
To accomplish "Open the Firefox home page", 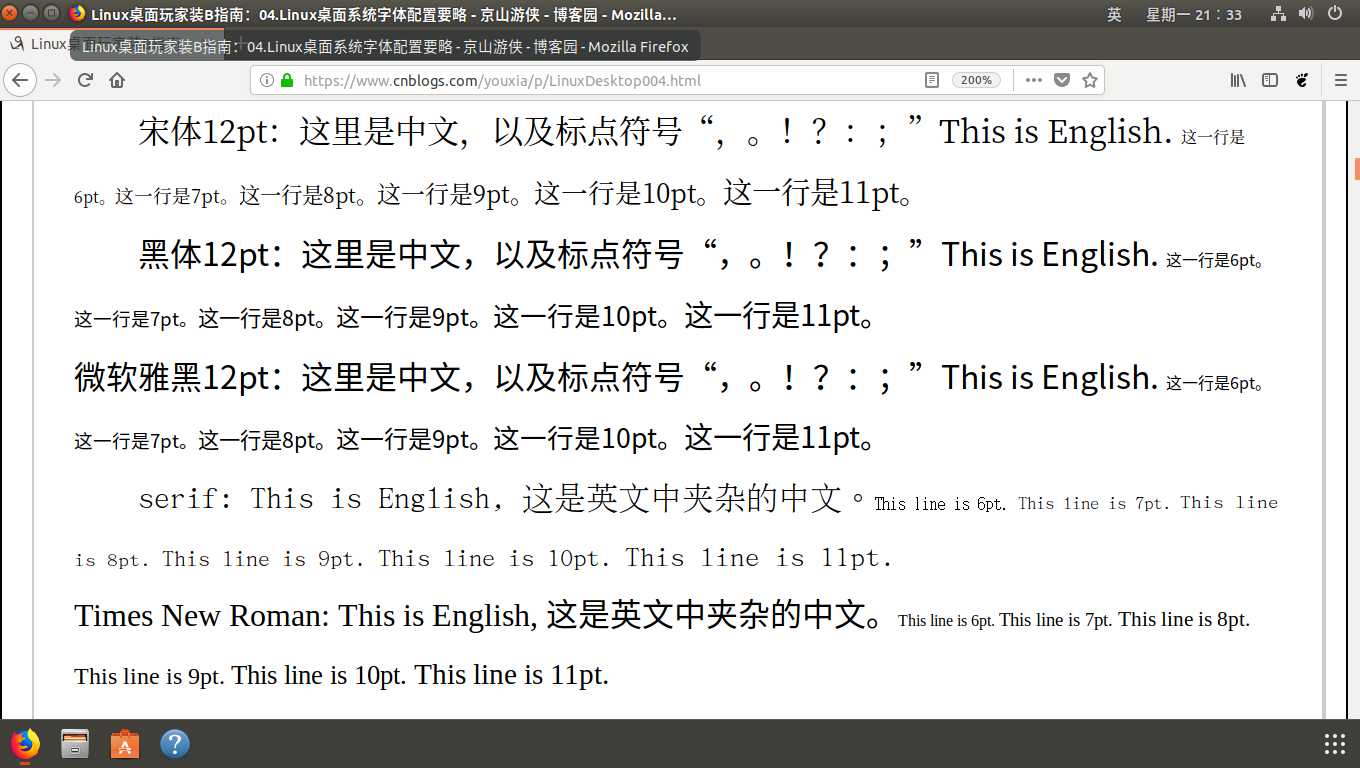I will click(117, 80).
